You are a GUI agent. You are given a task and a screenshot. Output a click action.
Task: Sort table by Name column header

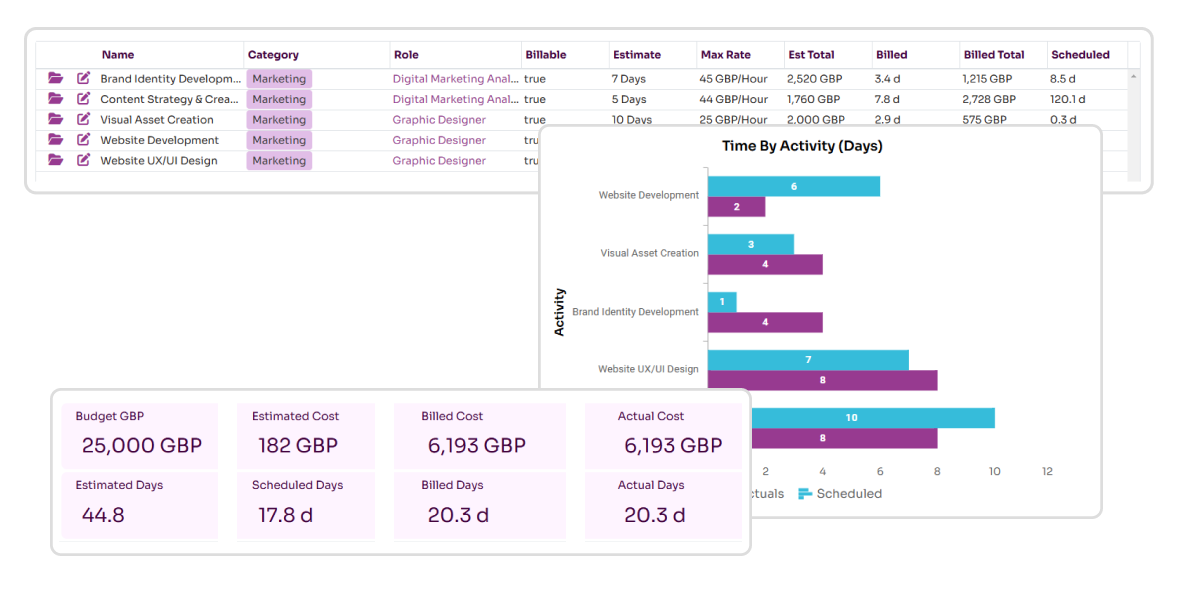click(x=118, y=55)
